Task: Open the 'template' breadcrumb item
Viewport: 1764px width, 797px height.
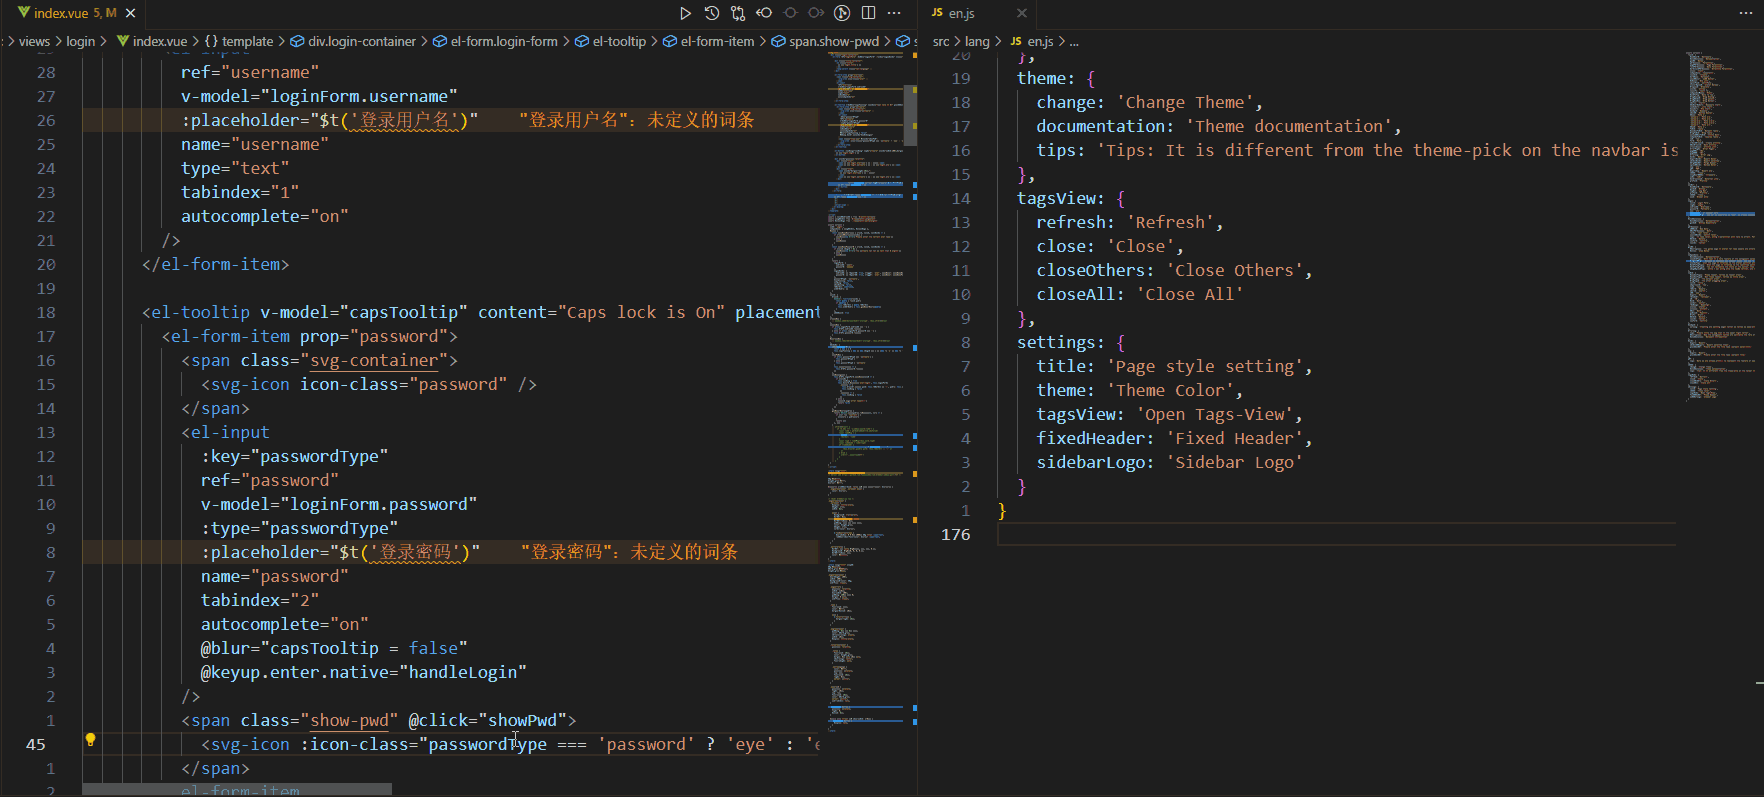Action: (239, 41)
